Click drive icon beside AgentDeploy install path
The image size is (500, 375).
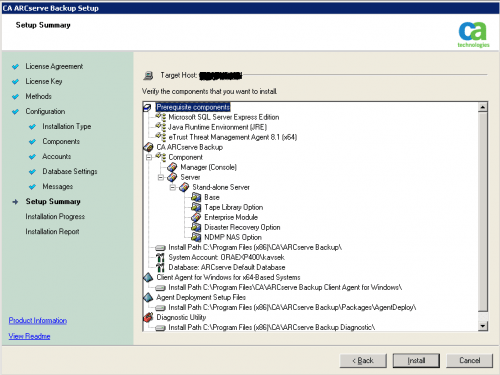click(161, 308)
